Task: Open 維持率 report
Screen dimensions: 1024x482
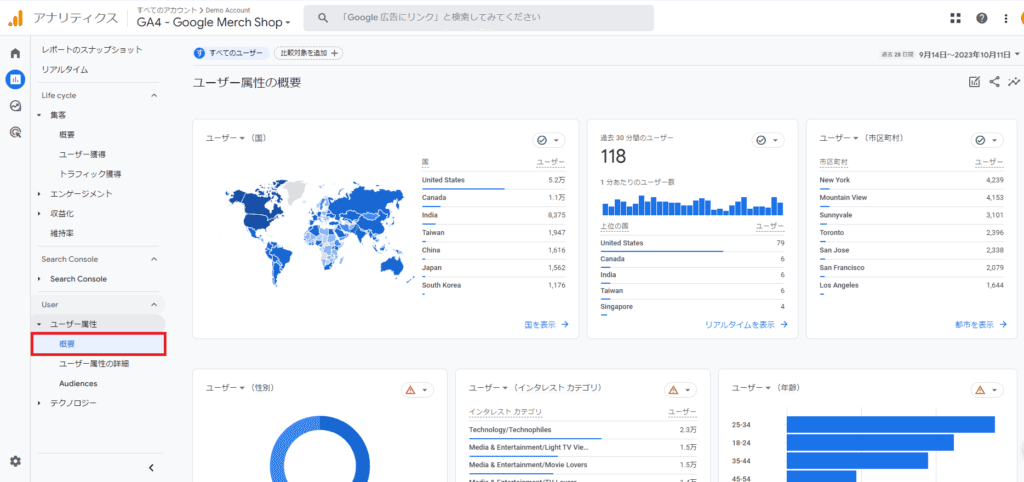Action: 62,233
